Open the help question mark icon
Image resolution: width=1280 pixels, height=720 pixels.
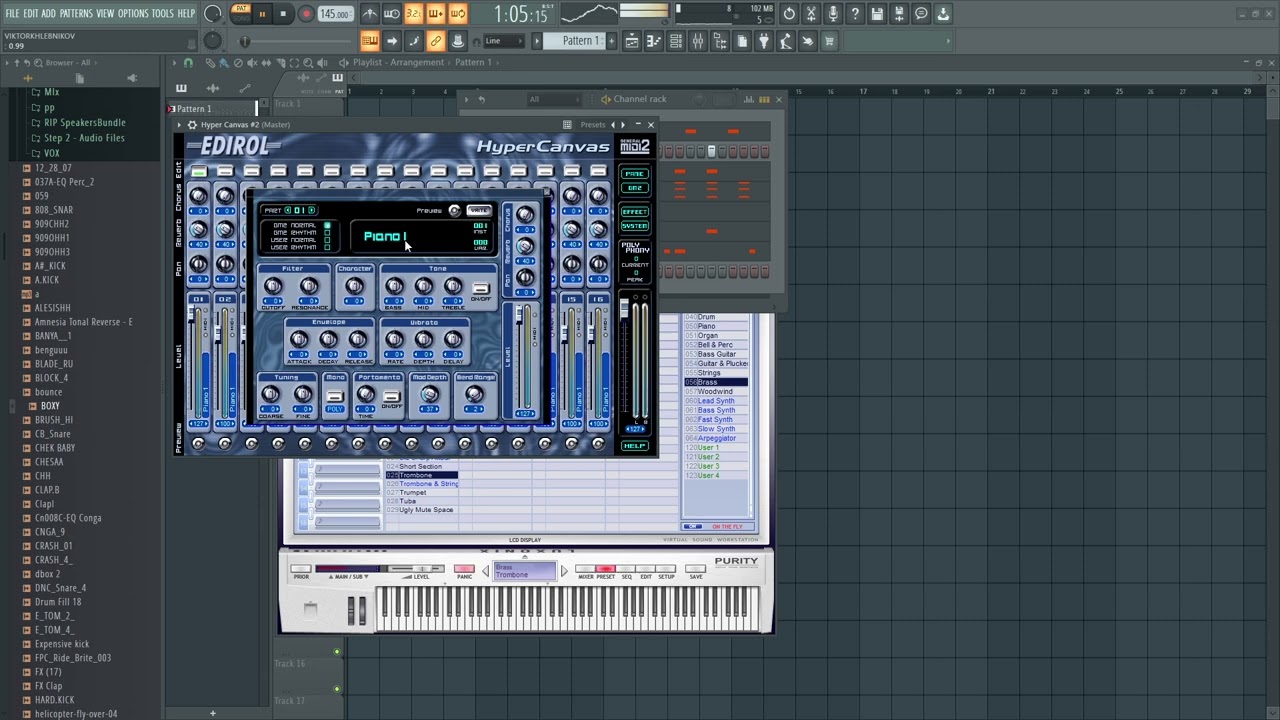coord(855,14)
